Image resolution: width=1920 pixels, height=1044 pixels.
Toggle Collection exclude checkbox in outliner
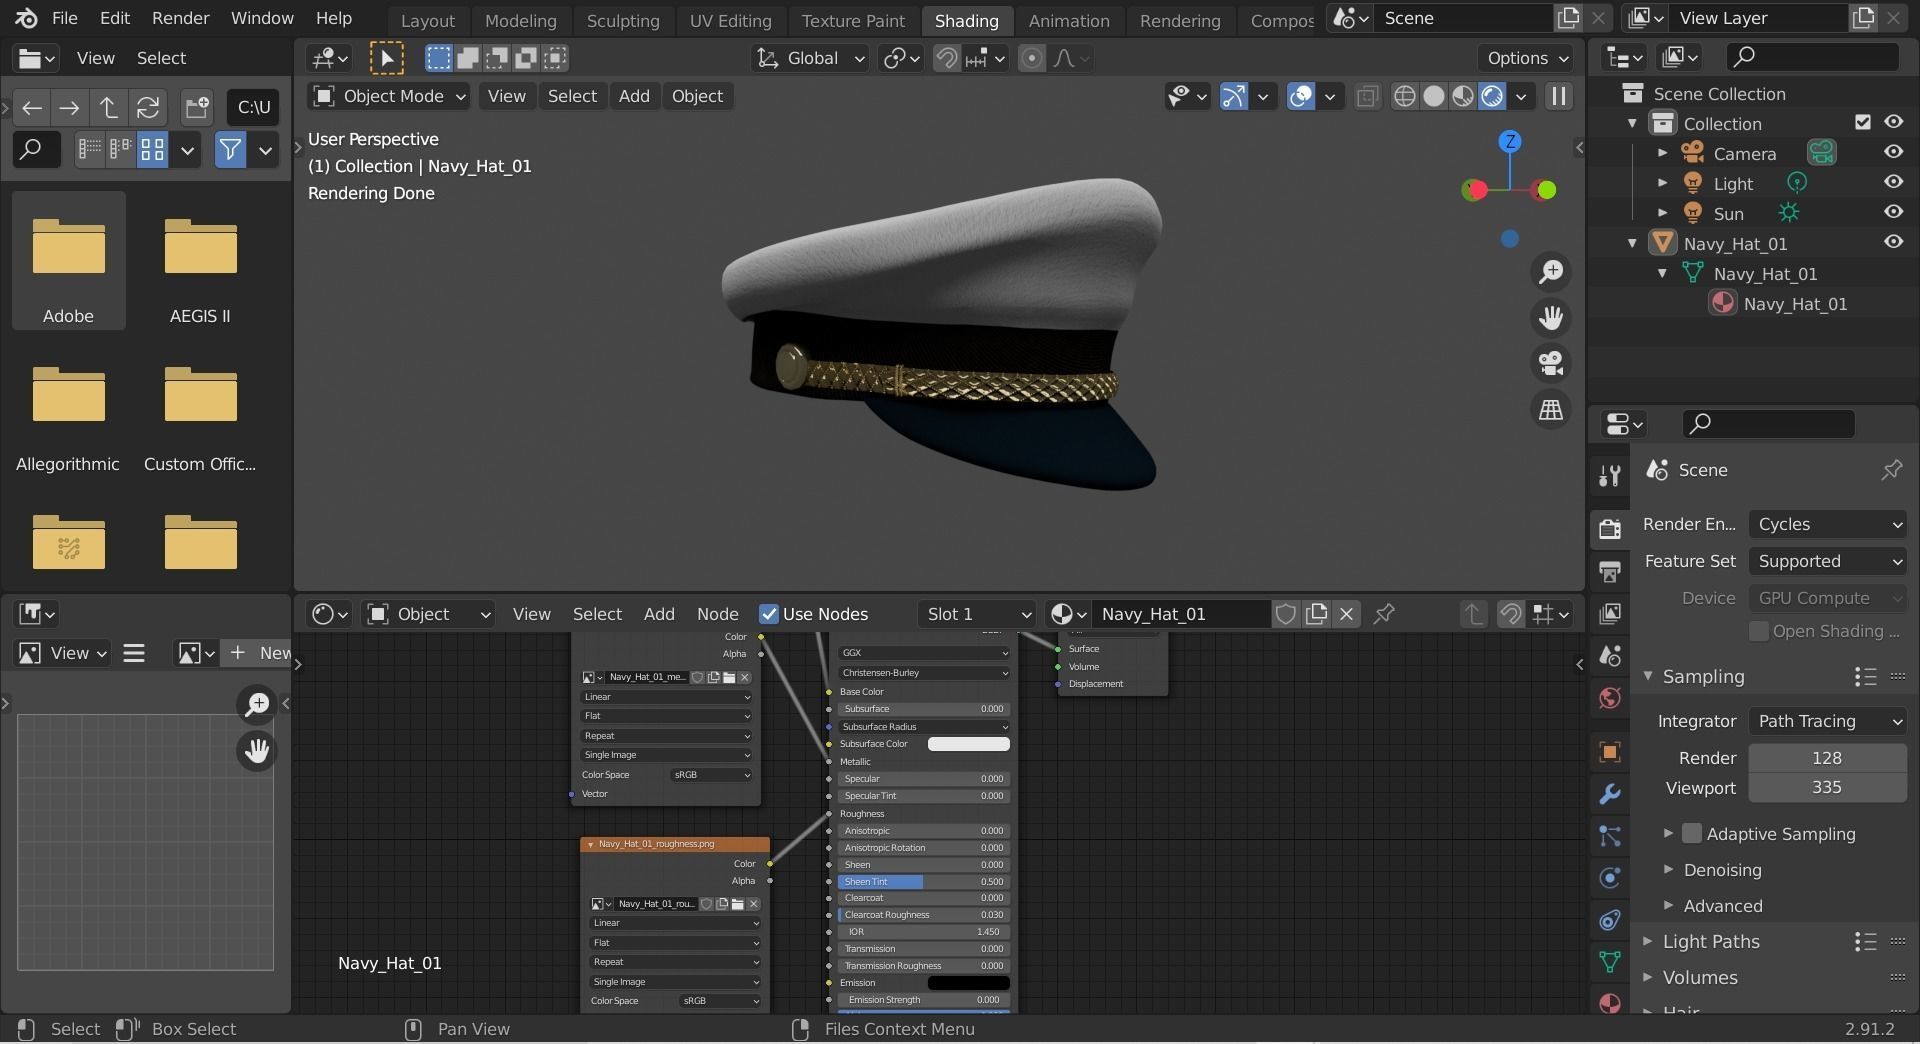(1862, 122)
